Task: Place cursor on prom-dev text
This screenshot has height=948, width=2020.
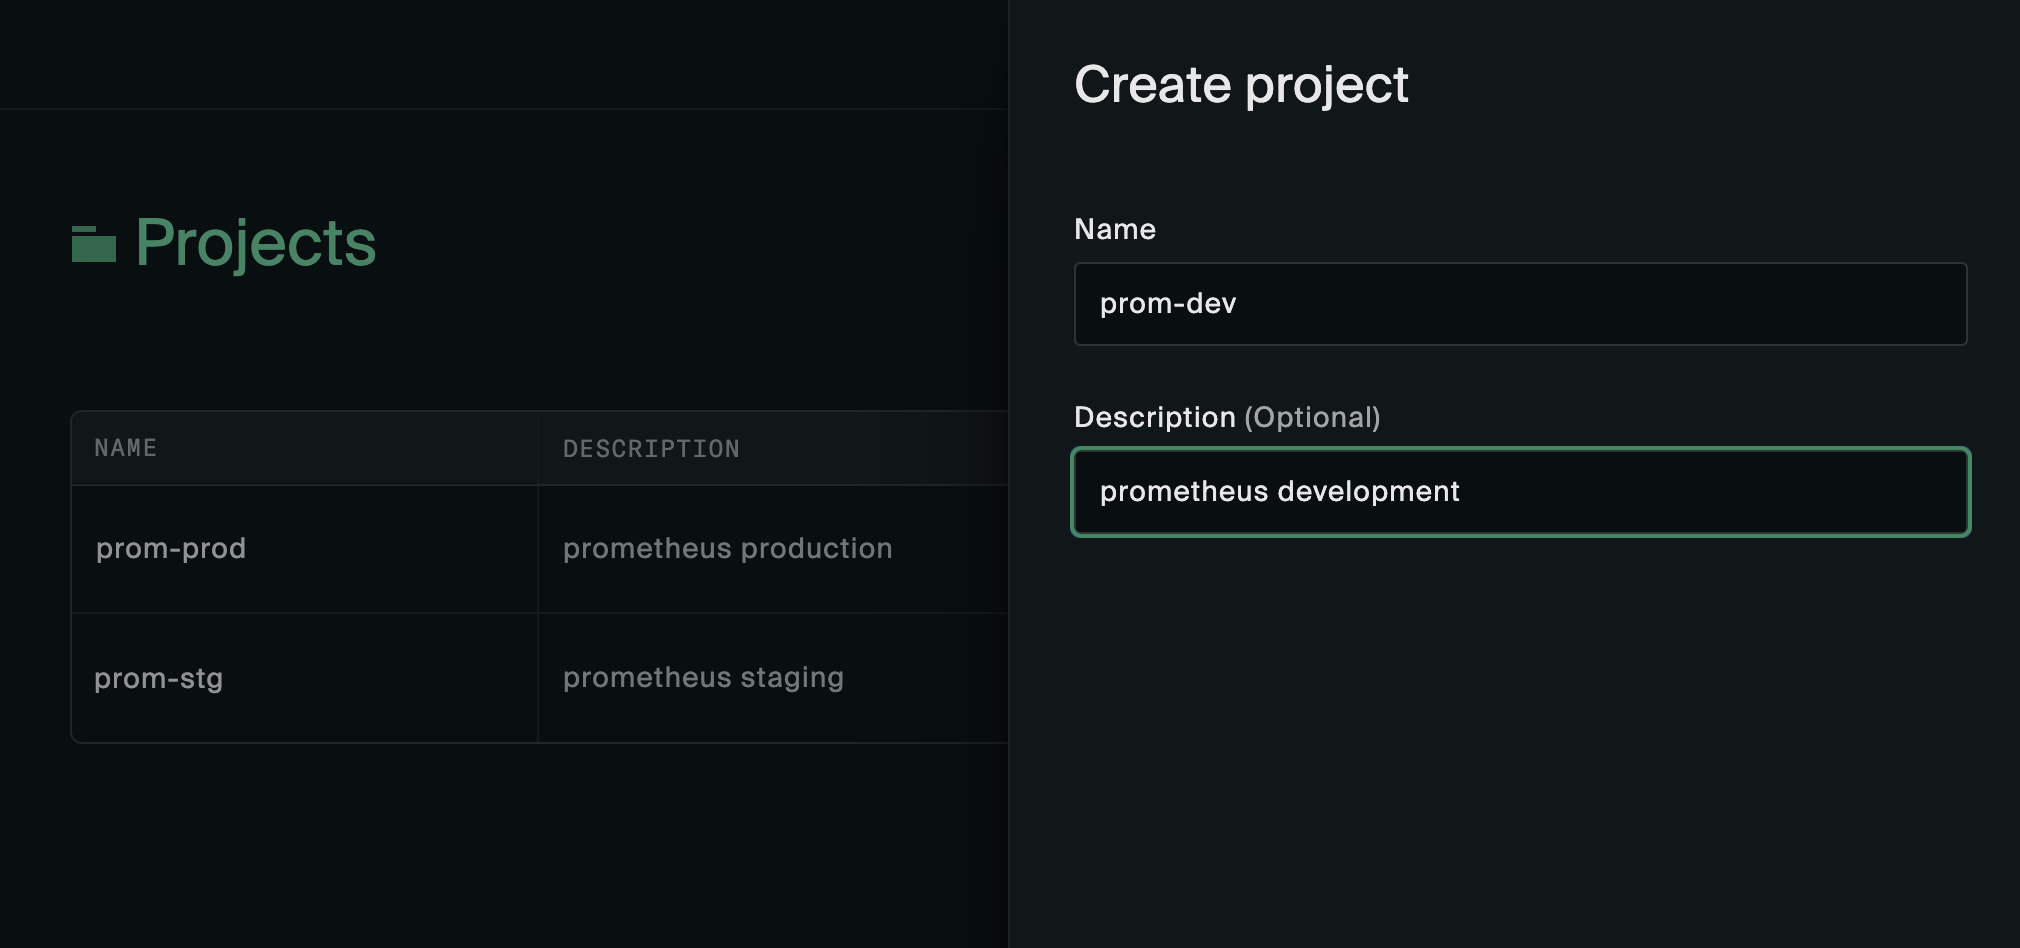Action: tap(1168, 304)
